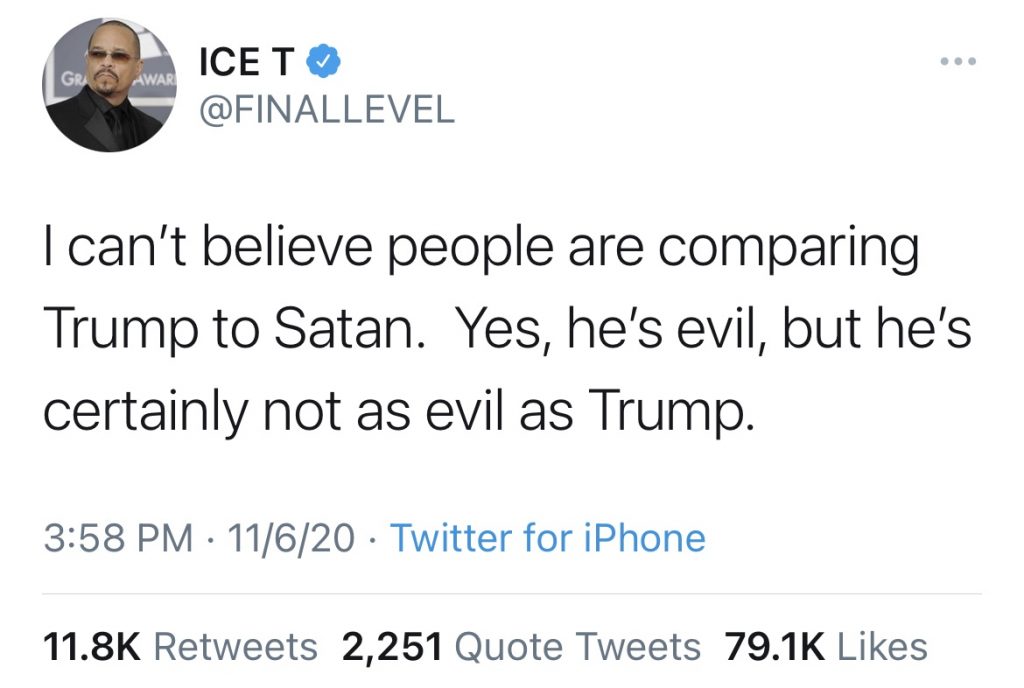This screenshot has width=1024, height=688.
Task: Open the @FINALLEVEL handle link
Action: tap(327, 109)
